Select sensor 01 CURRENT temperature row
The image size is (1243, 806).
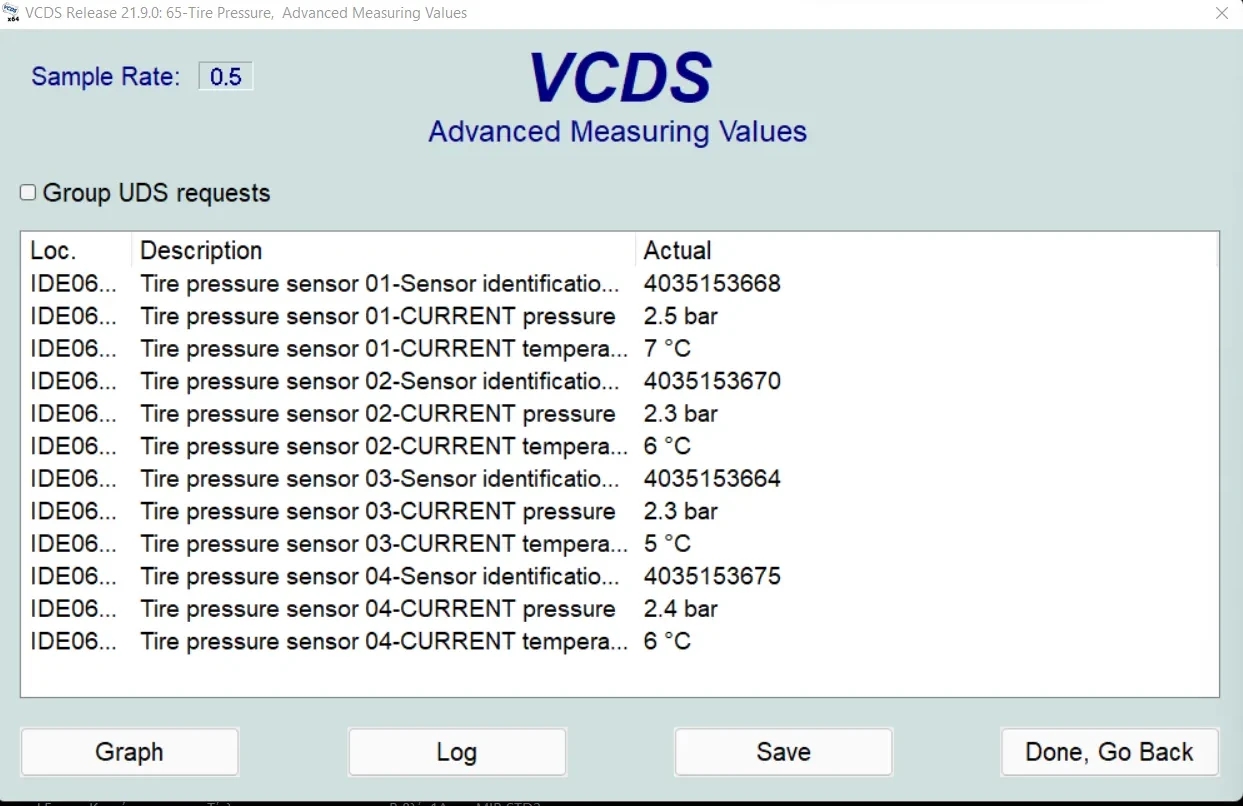(x=619, y=349)
